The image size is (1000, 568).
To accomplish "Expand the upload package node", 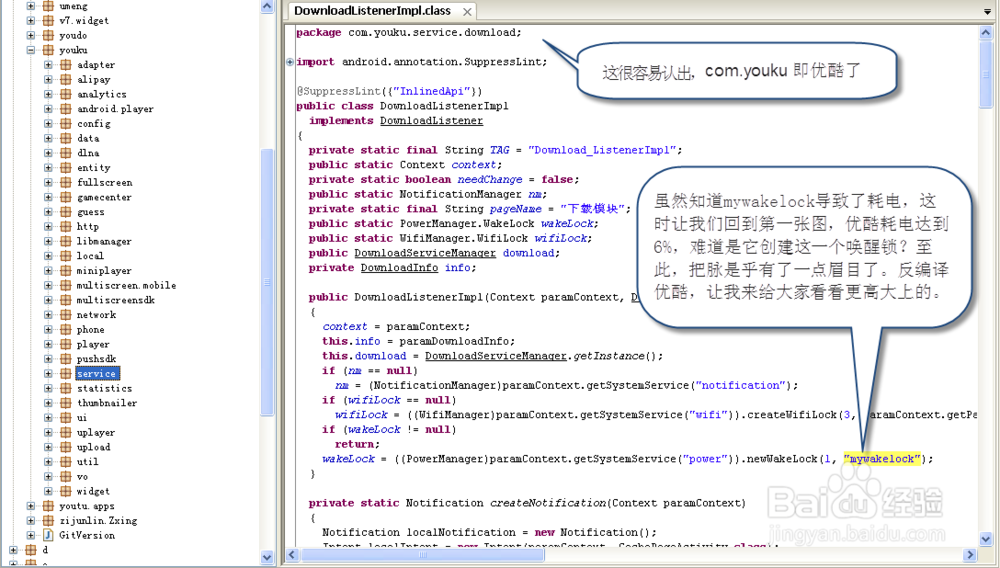I will tap(48, 447).
